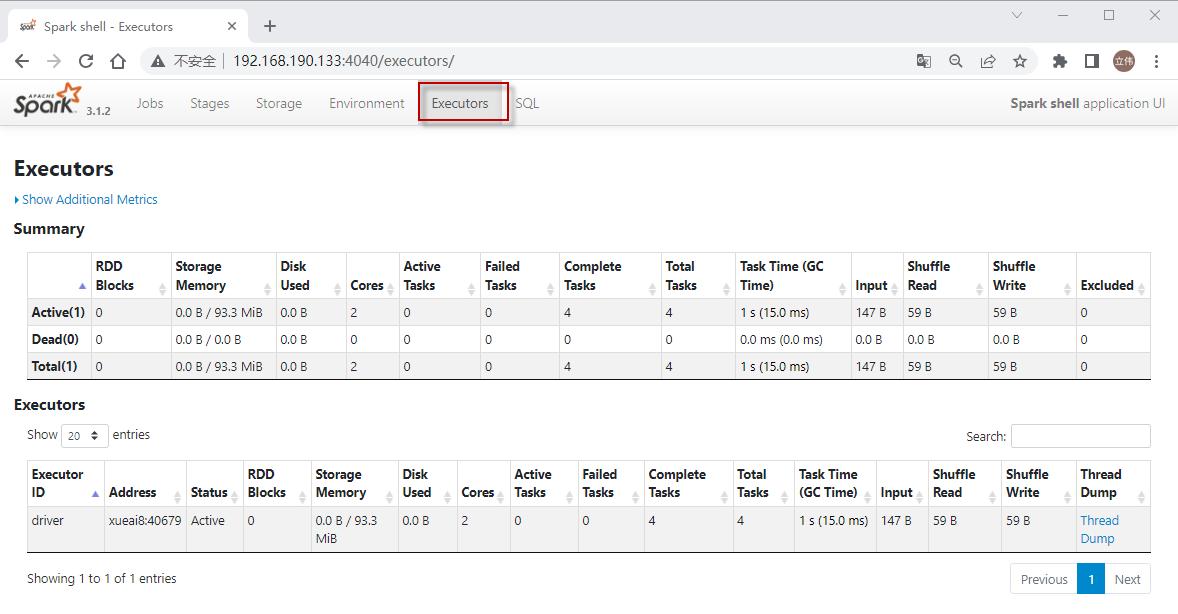Screen dimensions: 1178x614
Task: Open the Environment tab
Action: 367,103
